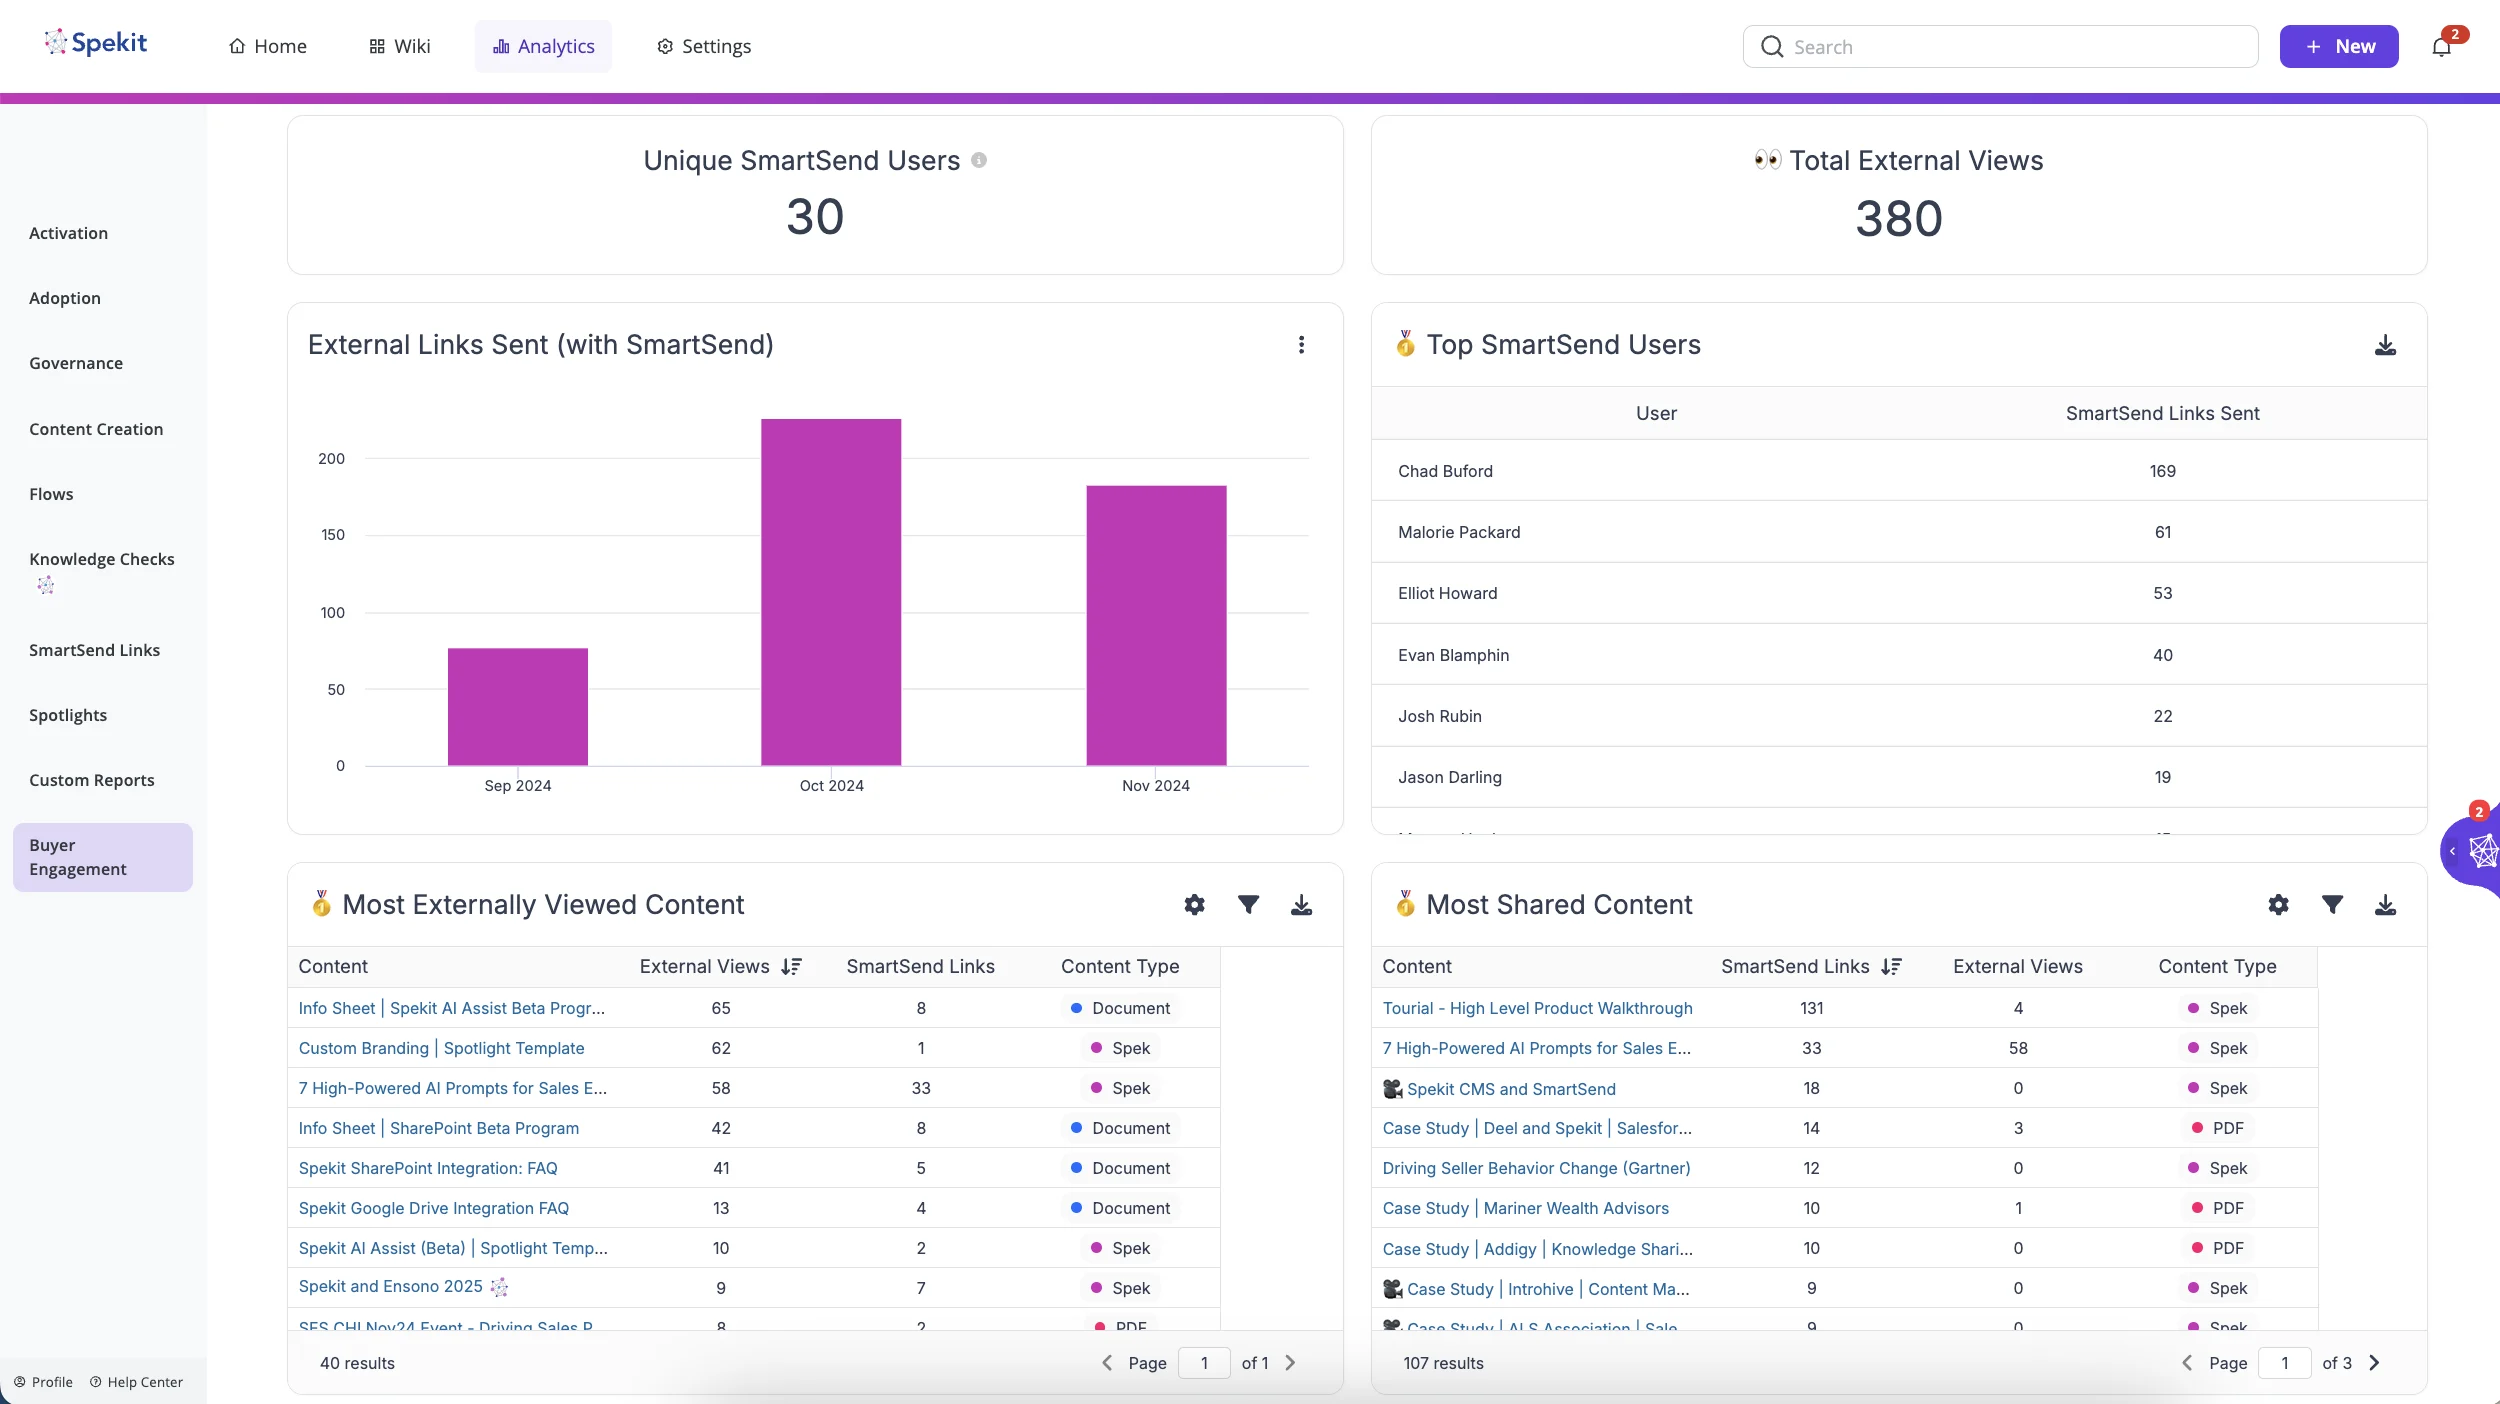Select the Analytics tab
2500x1404 pixels.
[x=543, y=47]
